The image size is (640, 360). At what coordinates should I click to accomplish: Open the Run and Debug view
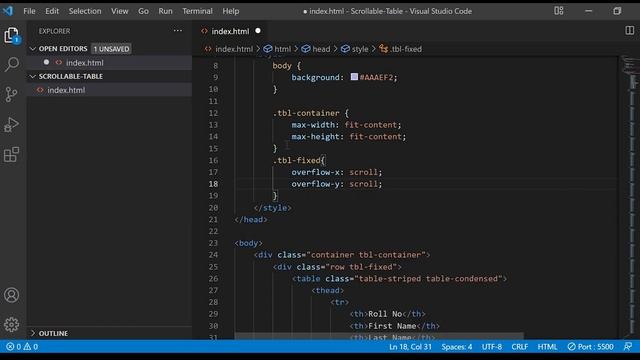tap(11, 124)
